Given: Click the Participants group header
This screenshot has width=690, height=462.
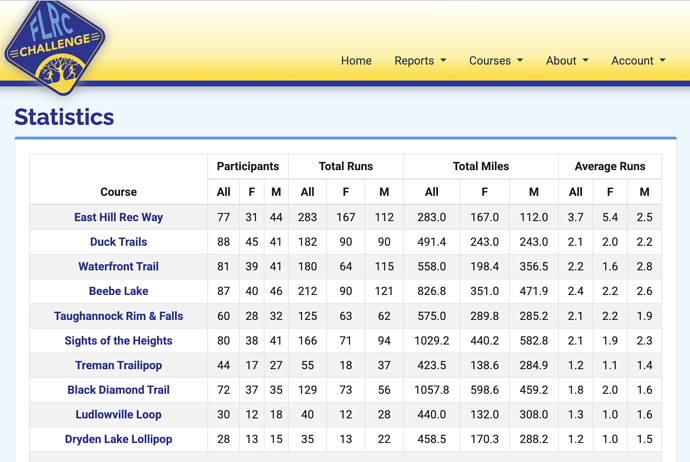Looking at the screenshot, I should pyautogui.click(x=248, y=166).
